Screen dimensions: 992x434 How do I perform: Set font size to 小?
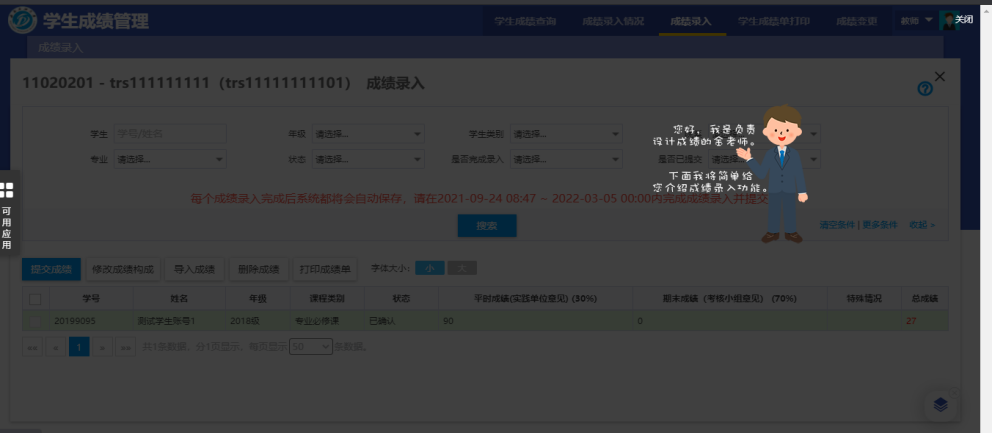pyautogui.click(x=429, y=268)
